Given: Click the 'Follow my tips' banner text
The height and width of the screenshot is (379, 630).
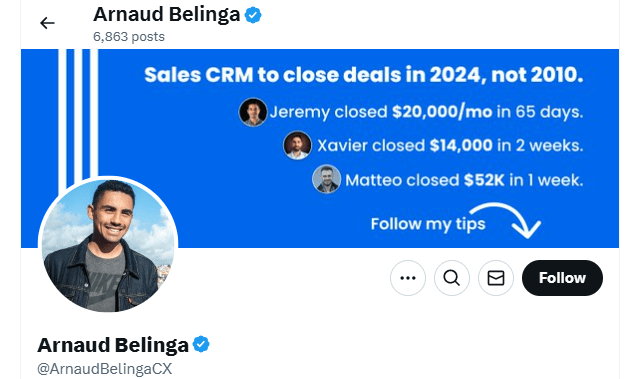Looking at the screenshot, I should [428, 224].
